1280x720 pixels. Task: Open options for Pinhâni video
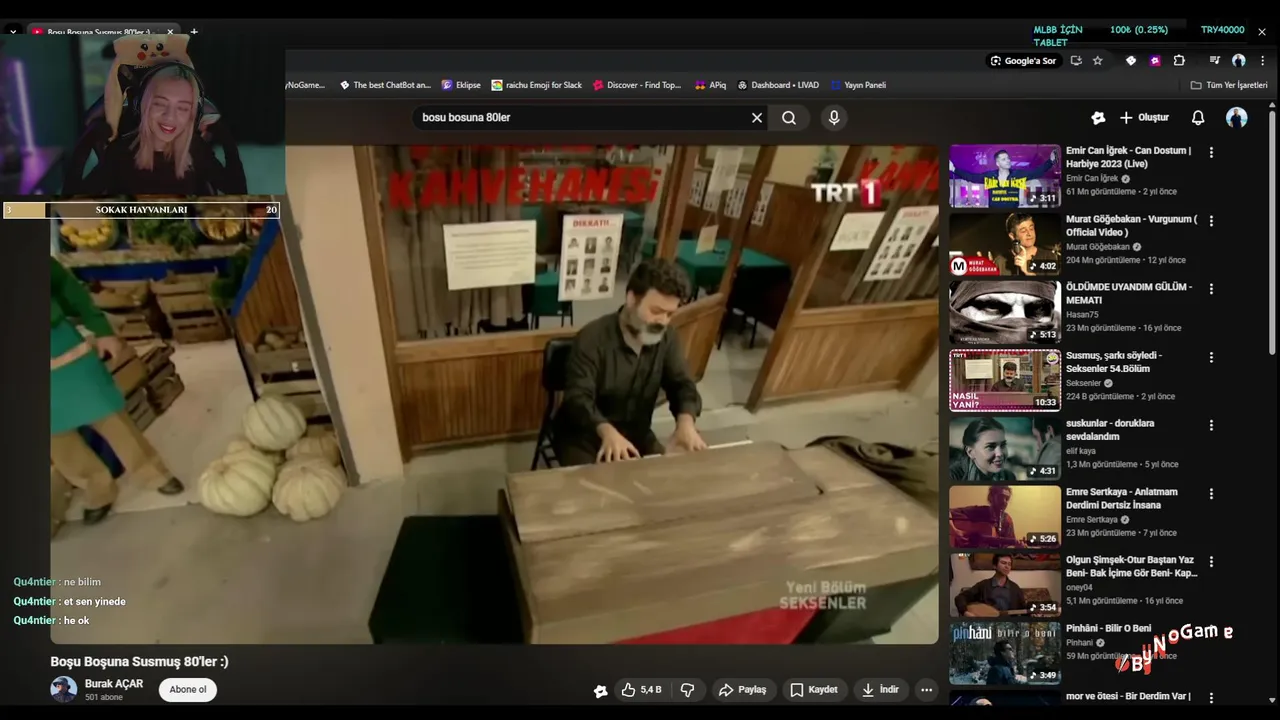click(1211, 629)
